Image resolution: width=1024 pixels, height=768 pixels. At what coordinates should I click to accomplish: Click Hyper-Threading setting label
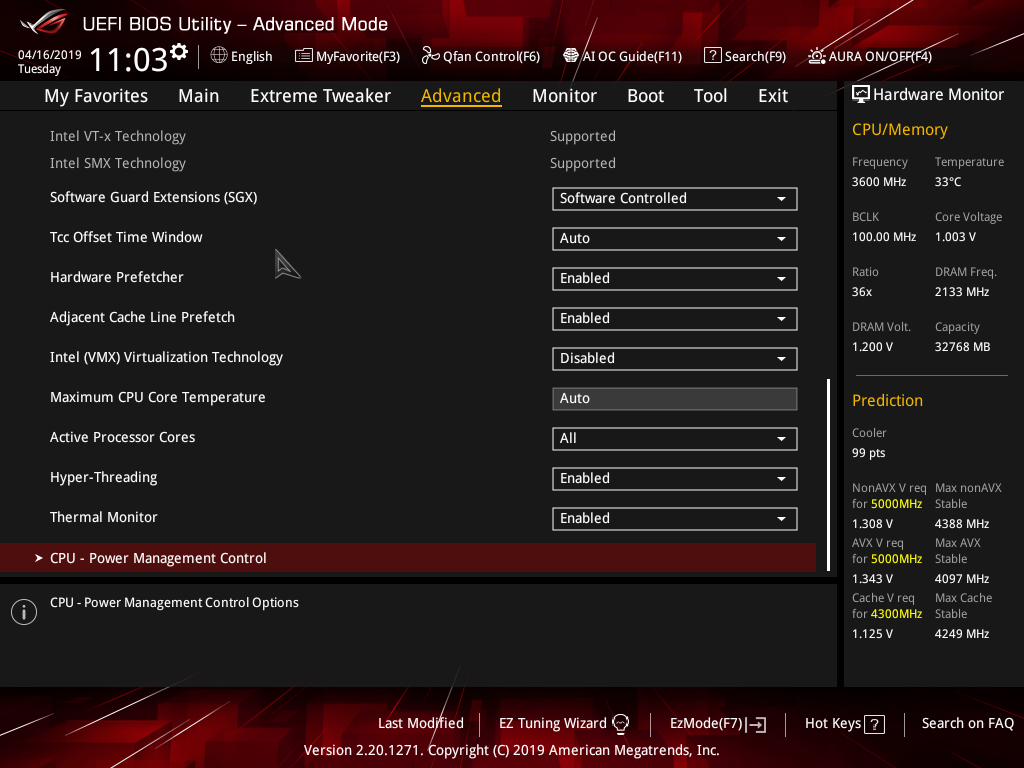coord(103,477)
